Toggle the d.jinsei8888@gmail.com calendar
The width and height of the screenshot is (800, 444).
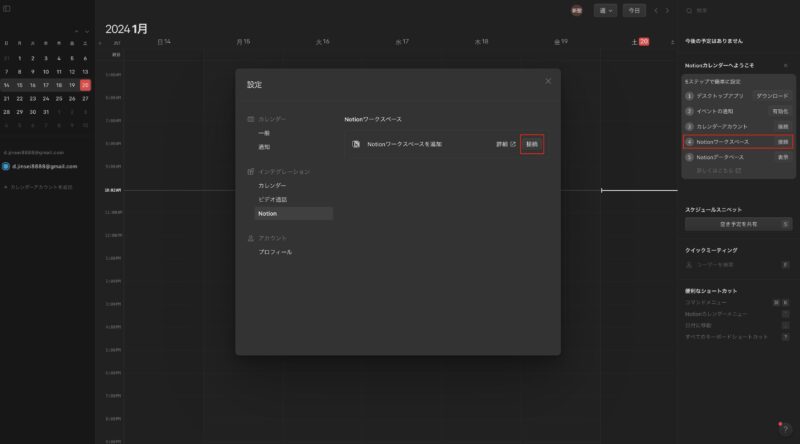[x=6, y=166]
